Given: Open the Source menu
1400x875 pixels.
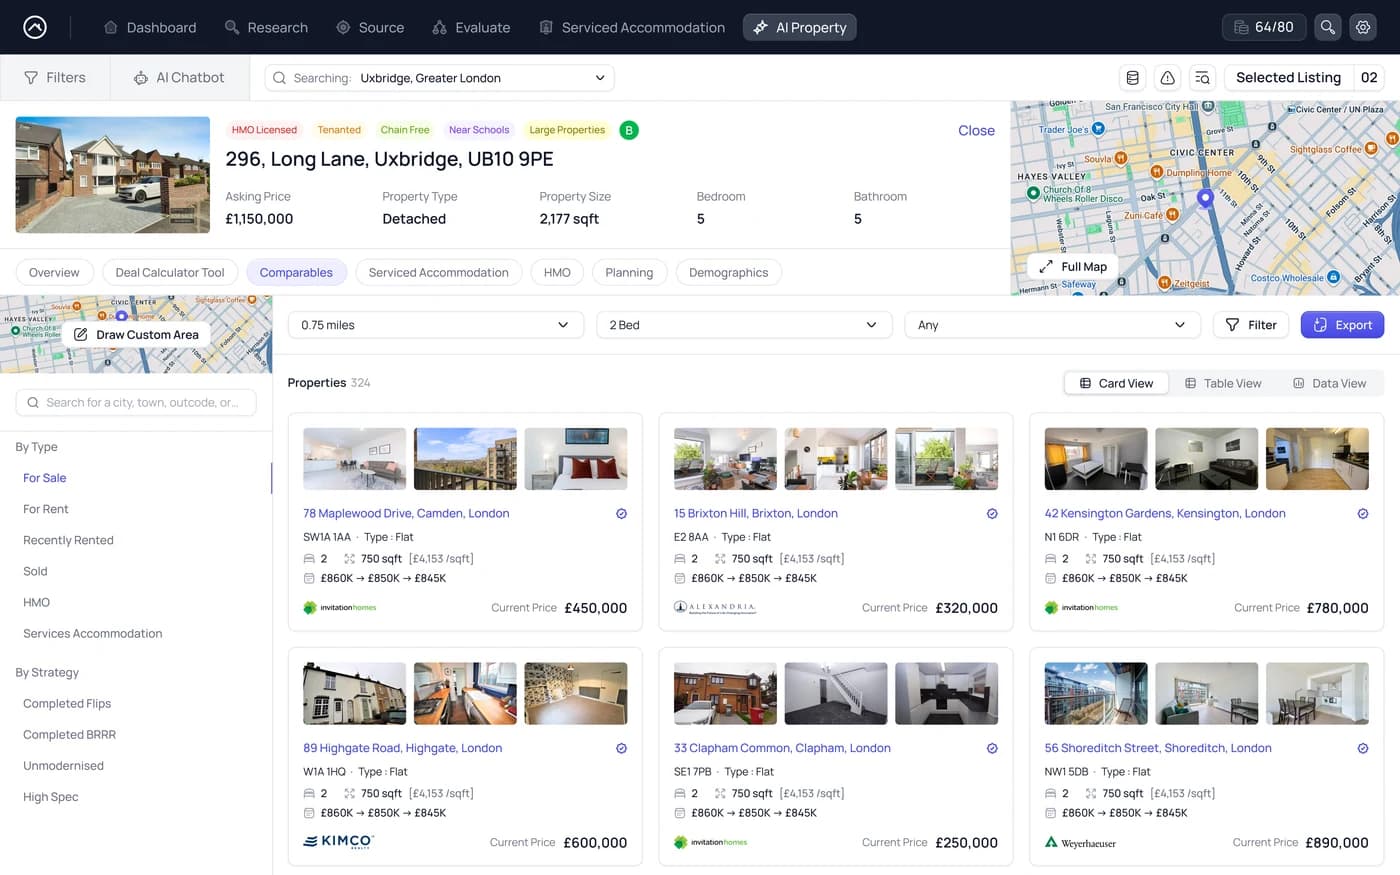Looking at the screenshot, I should click(370, 27).
